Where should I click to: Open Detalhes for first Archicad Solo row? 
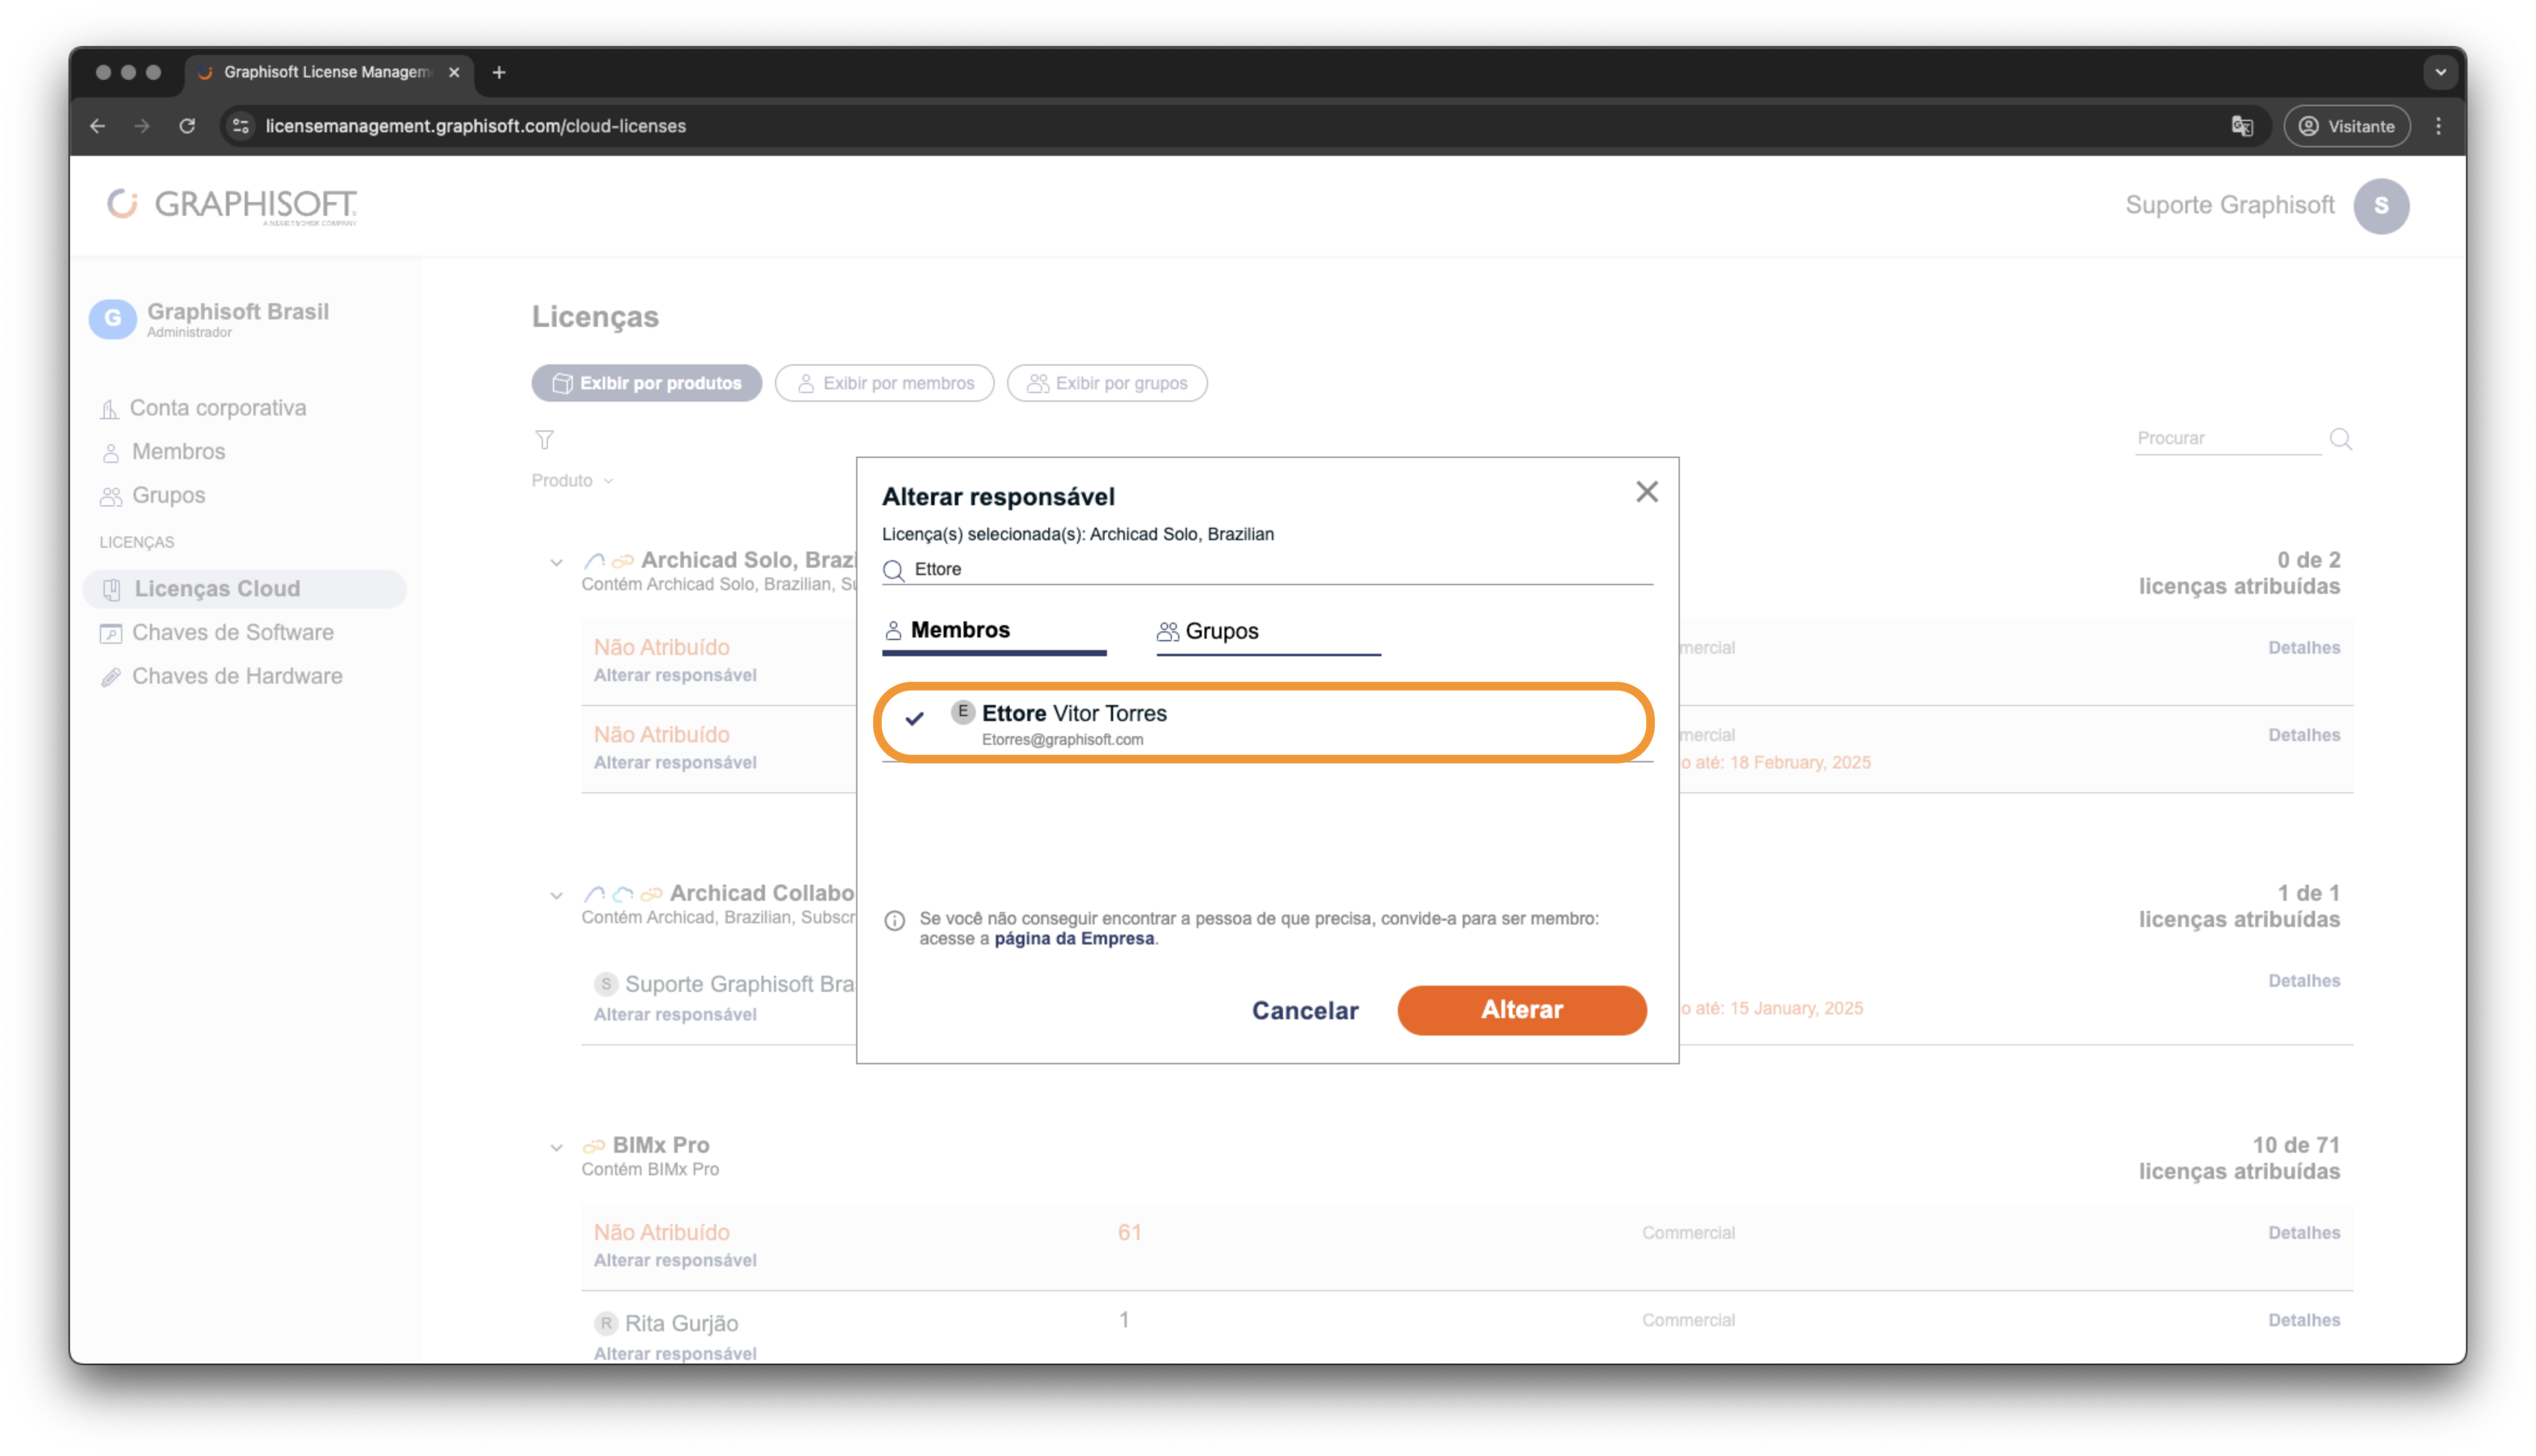[x=2303, y=649]
